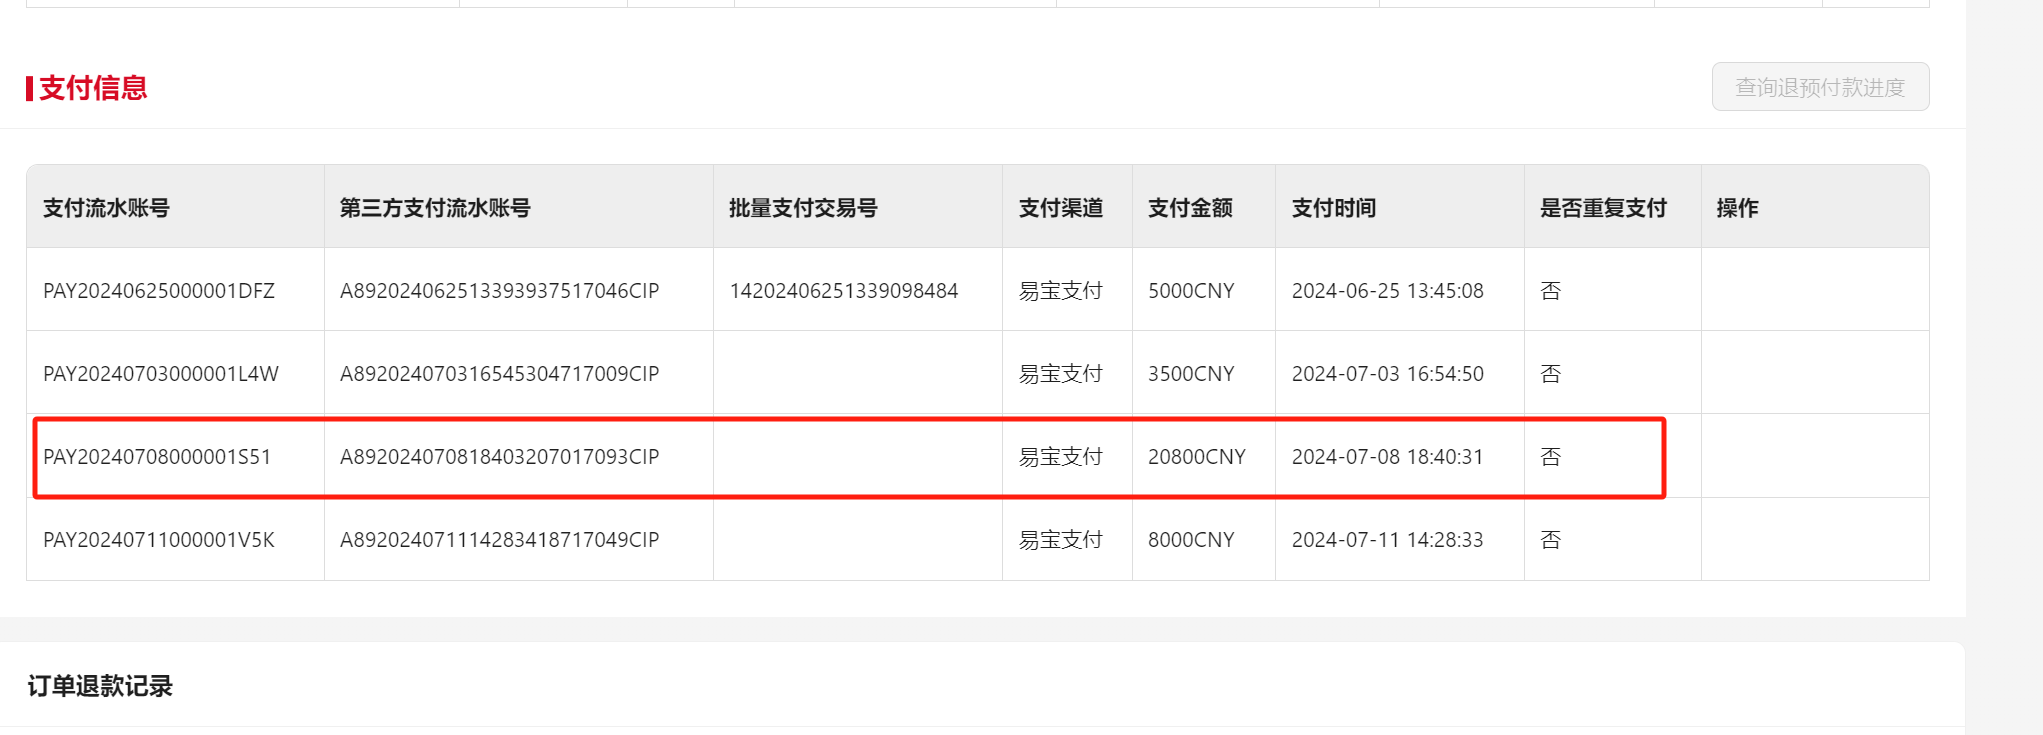Screen dimensions: 2043x735
Task: Click the 是否重复支付 column header
Action: coord(1603,208)
